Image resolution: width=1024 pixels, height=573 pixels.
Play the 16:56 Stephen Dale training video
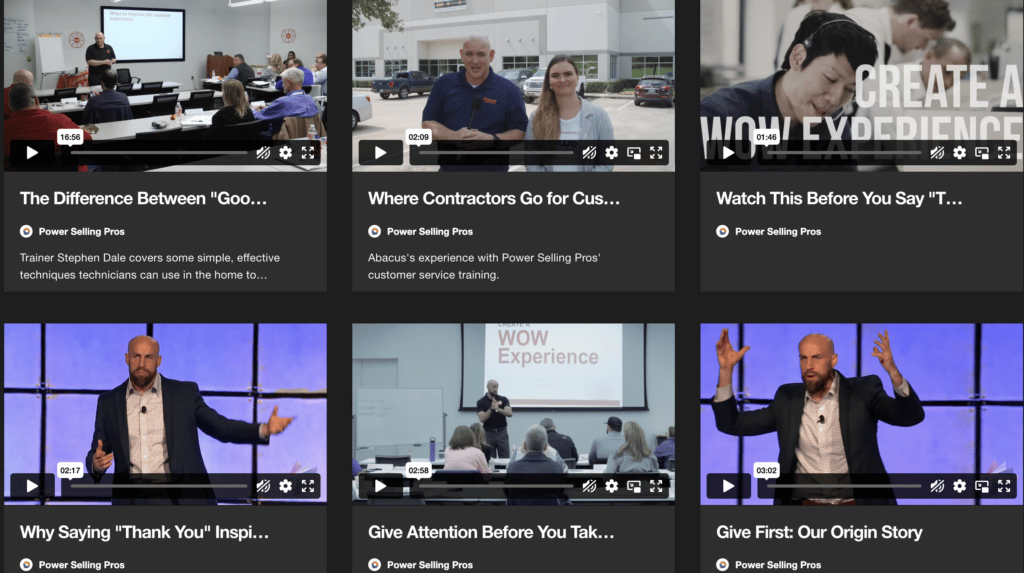point(32,153)
